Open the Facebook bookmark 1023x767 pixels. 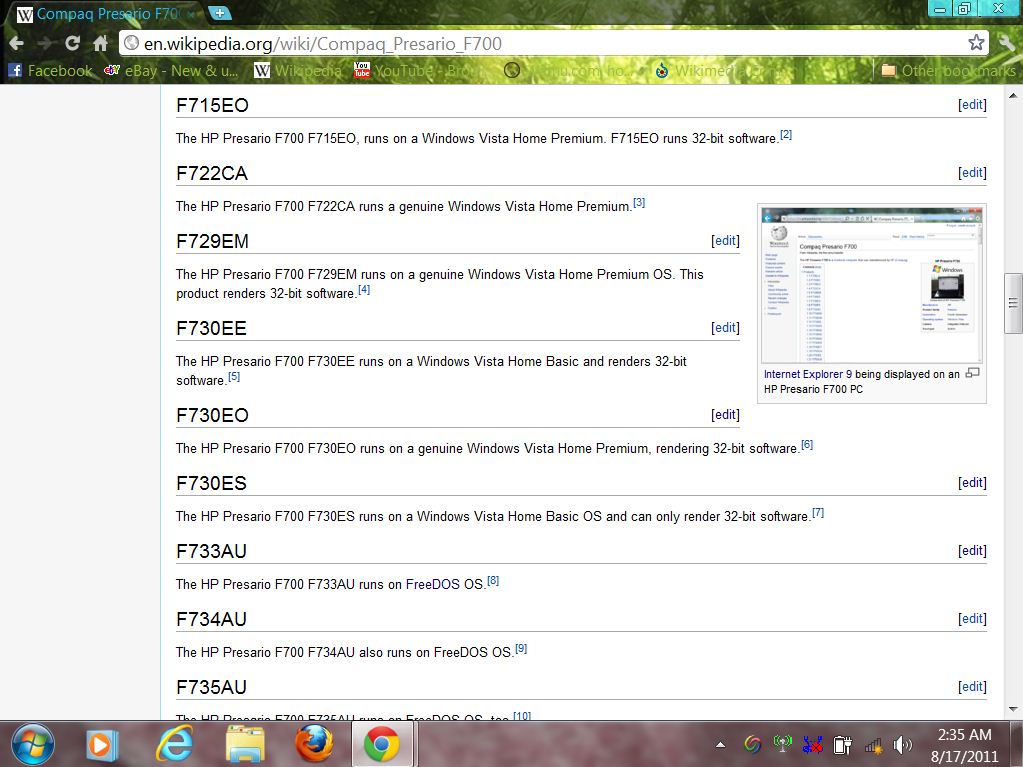click(50, 71)
